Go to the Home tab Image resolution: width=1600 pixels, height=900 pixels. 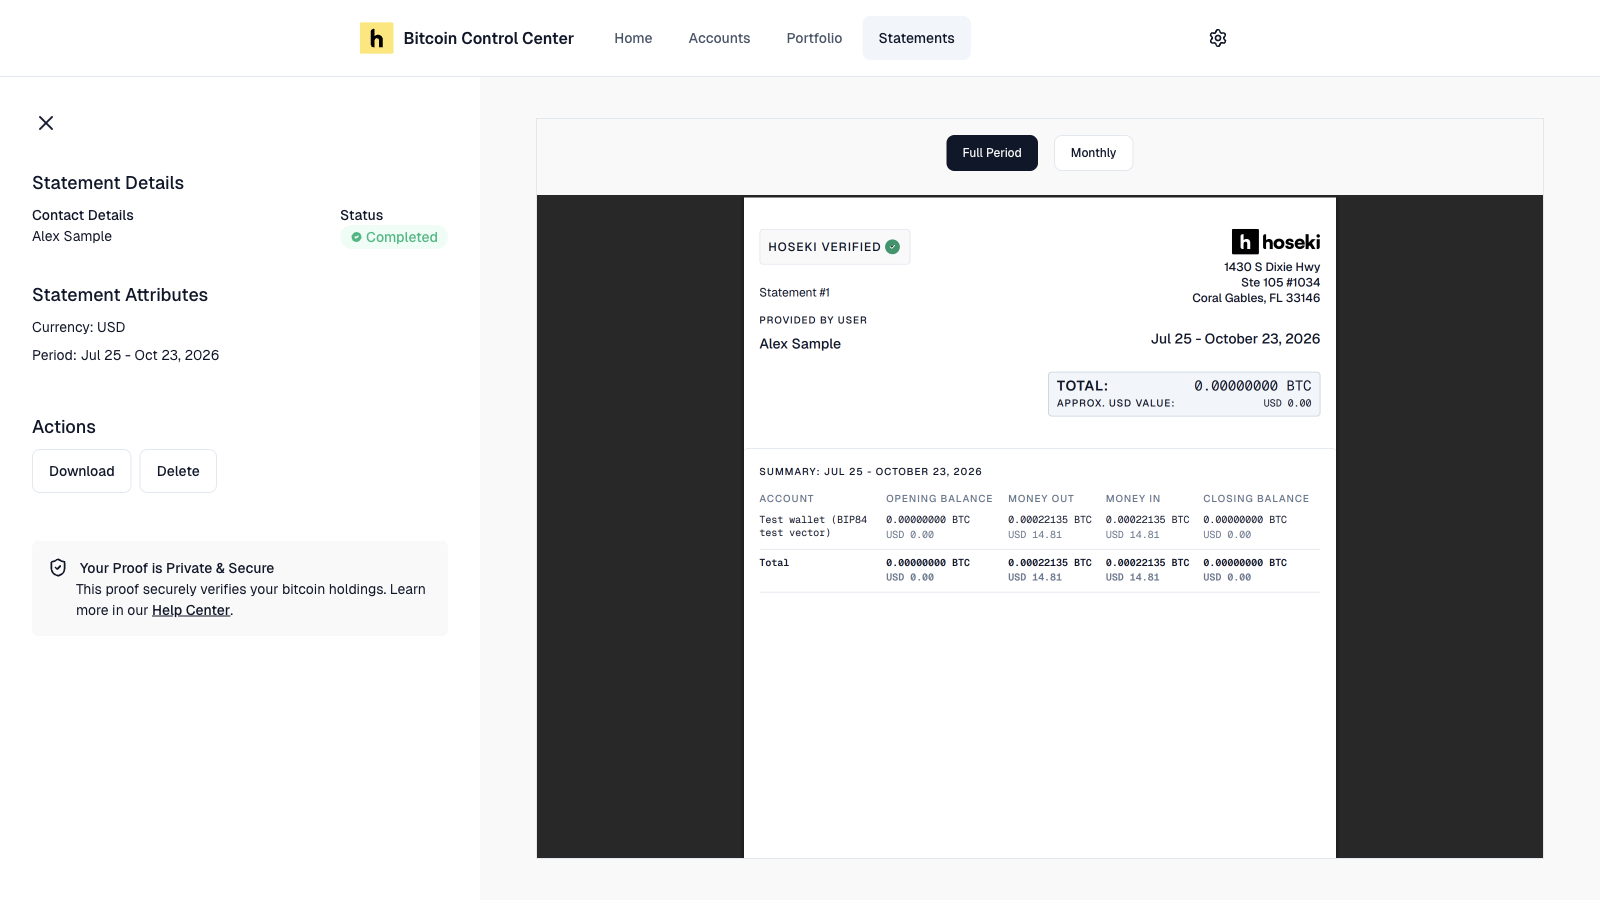633,38
